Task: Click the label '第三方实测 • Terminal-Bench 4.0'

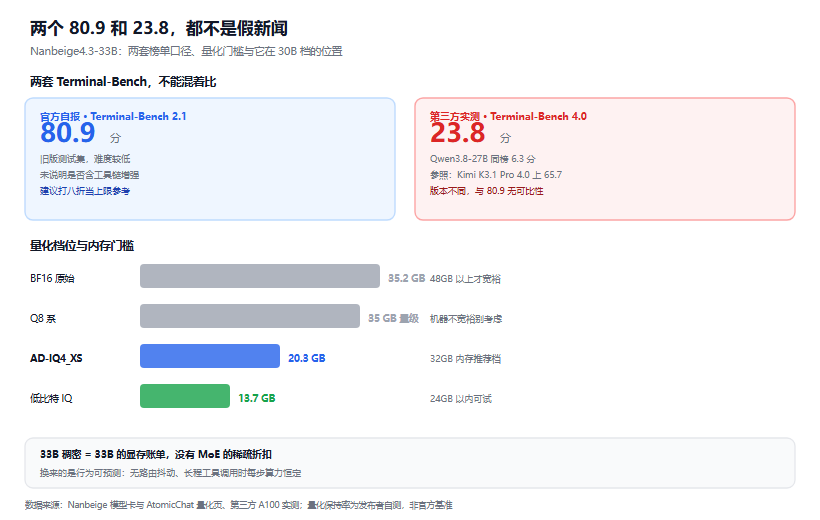Action: point(508,116)
